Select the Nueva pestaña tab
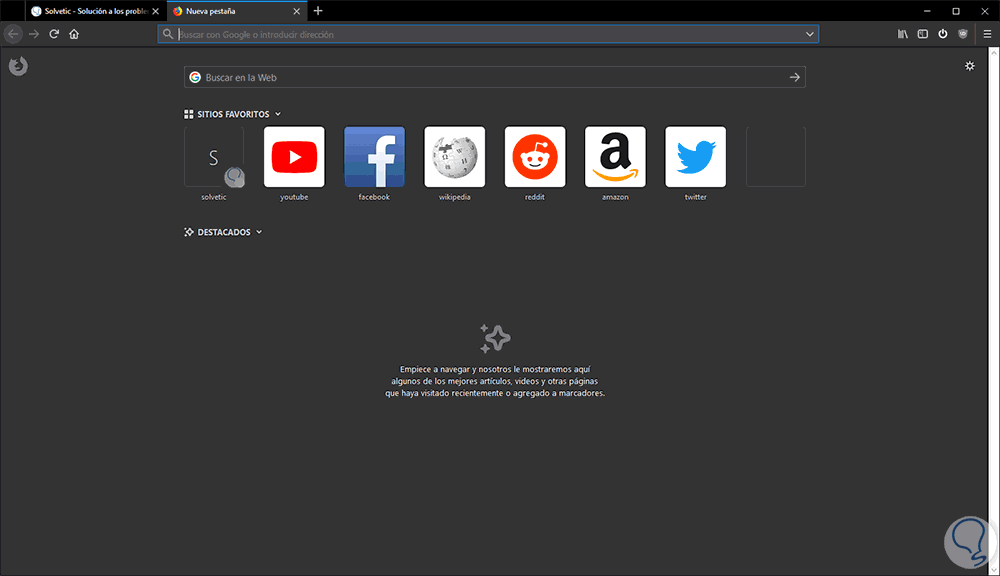The height and width of the screenshot is (576, 1000). point(237,11)
